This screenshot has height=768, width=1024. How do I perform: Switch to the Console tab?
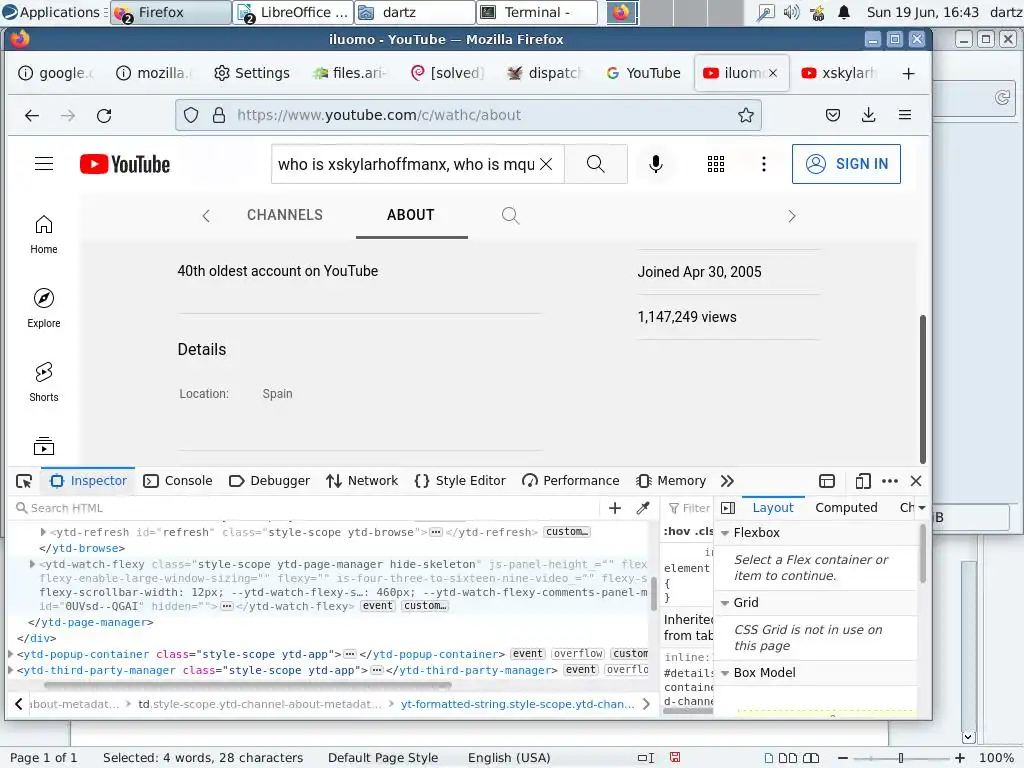(178, 481)
